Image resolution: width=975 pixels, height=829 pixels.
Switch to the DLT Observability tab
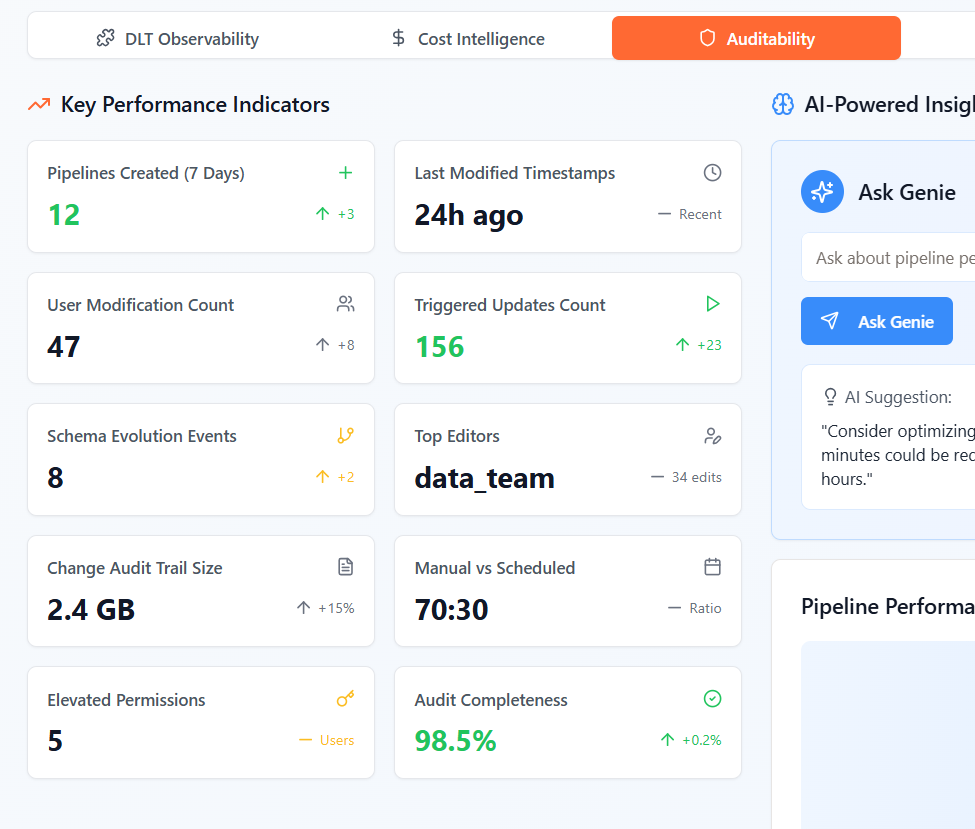pos(176,38)
